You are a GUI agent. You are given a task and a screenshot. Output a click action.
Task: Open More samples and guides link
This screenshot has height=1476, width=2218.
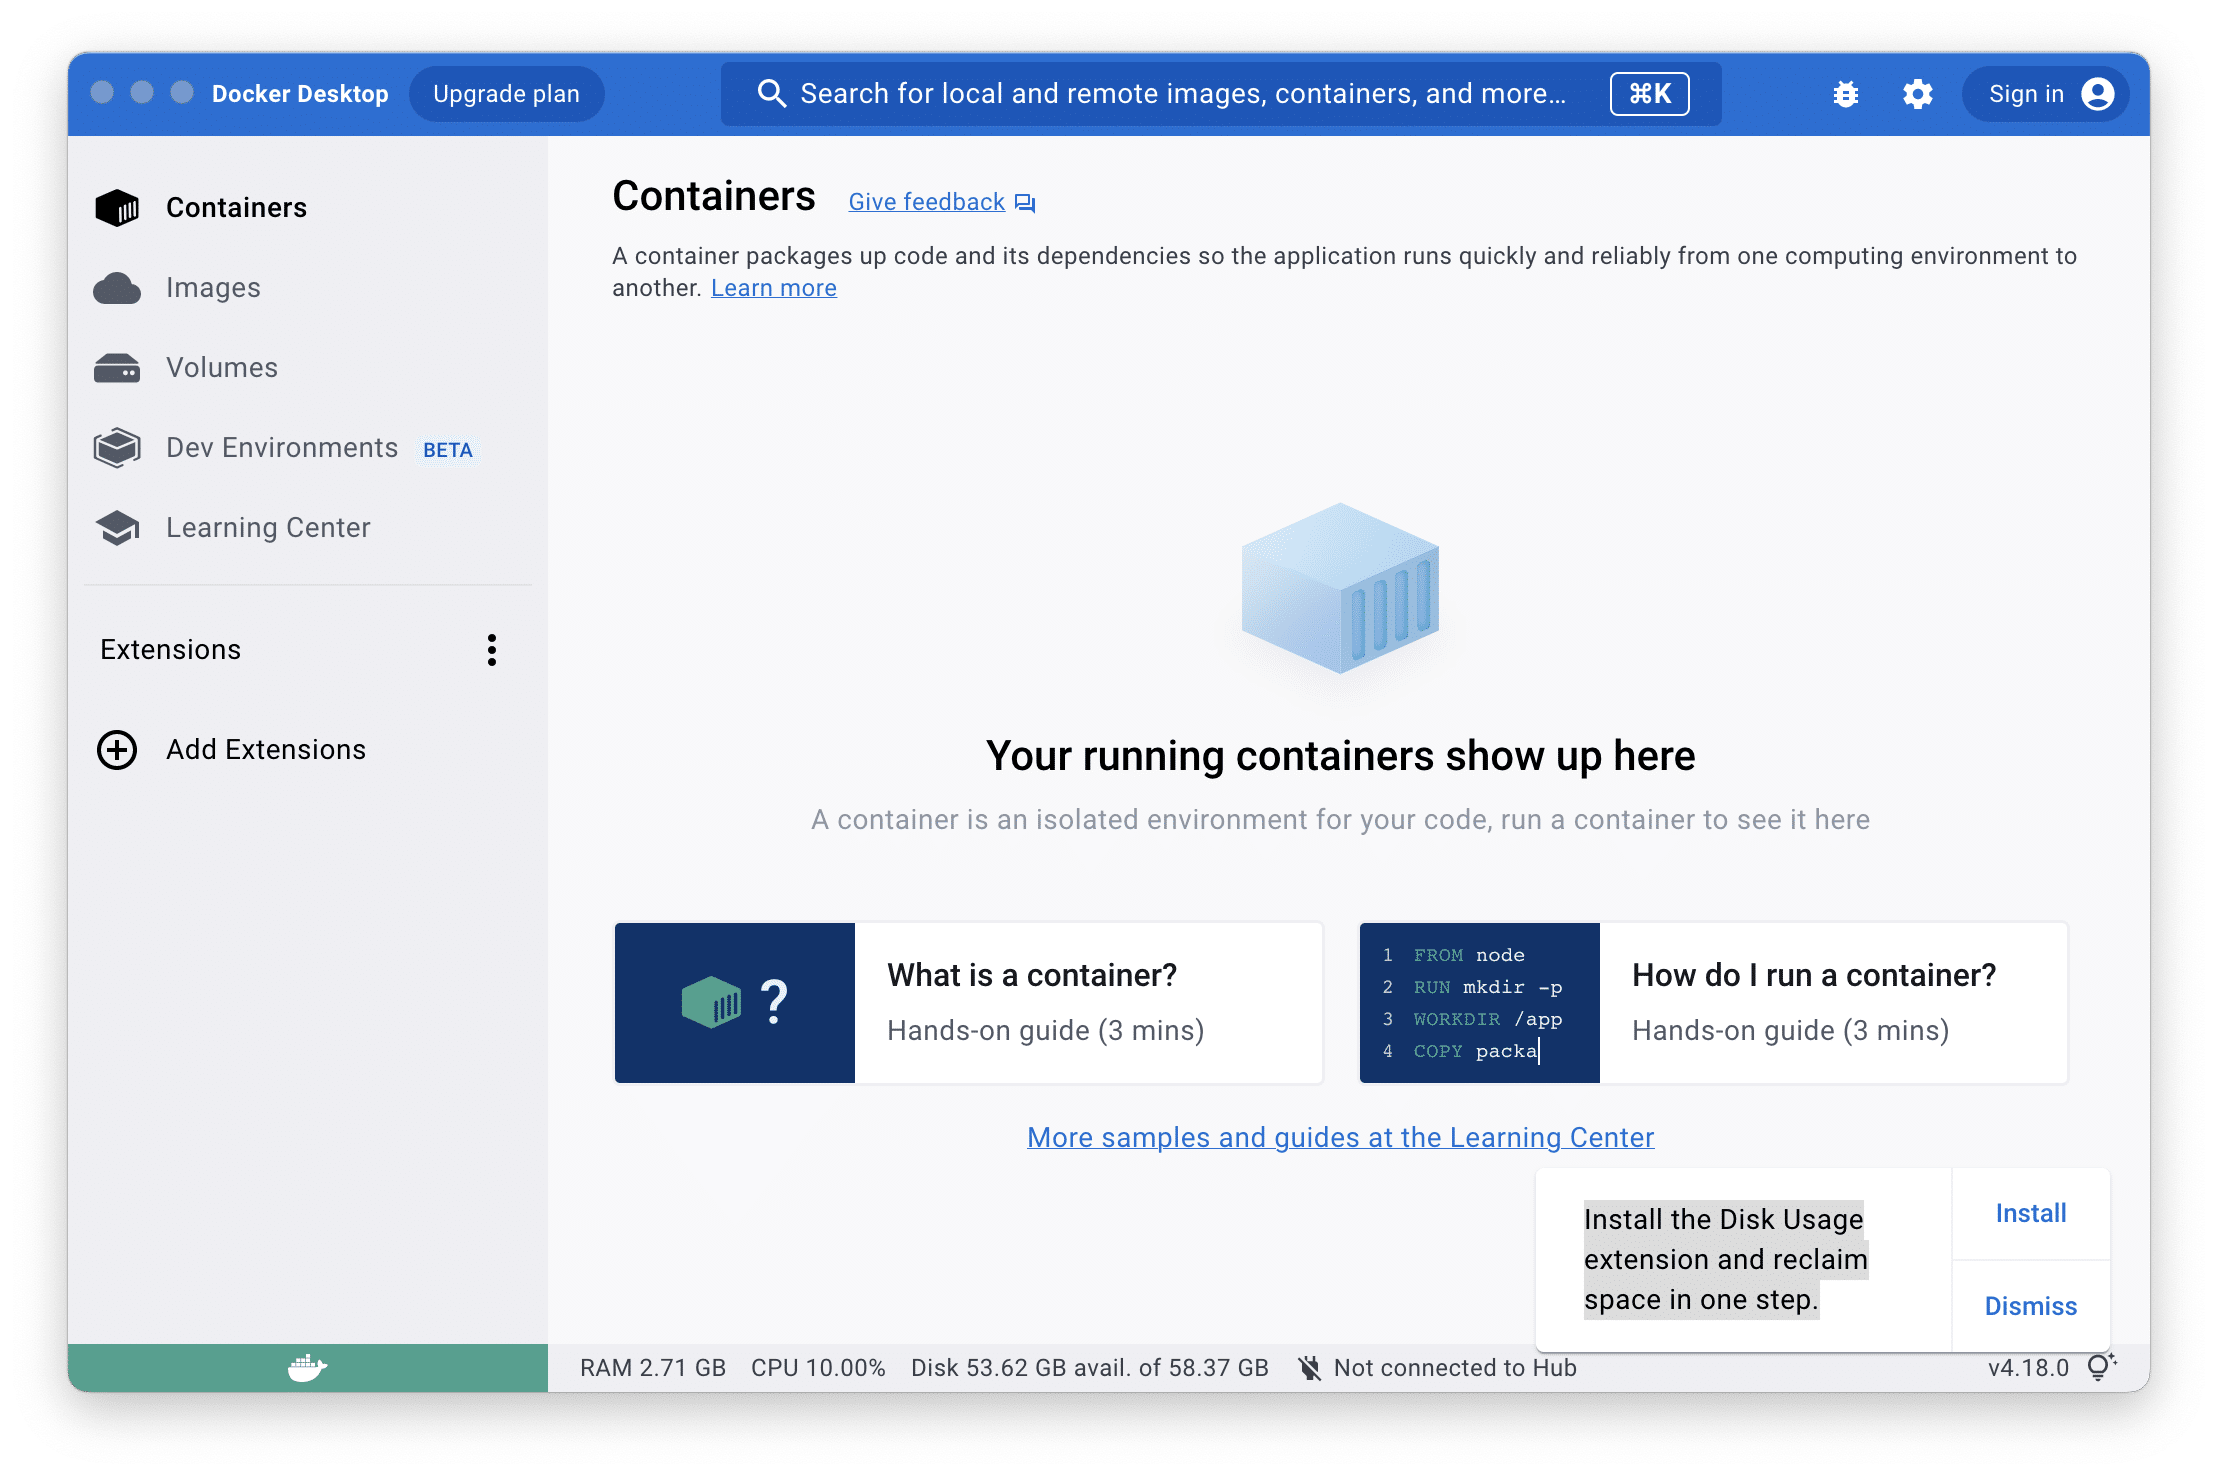[1340, 1138]
